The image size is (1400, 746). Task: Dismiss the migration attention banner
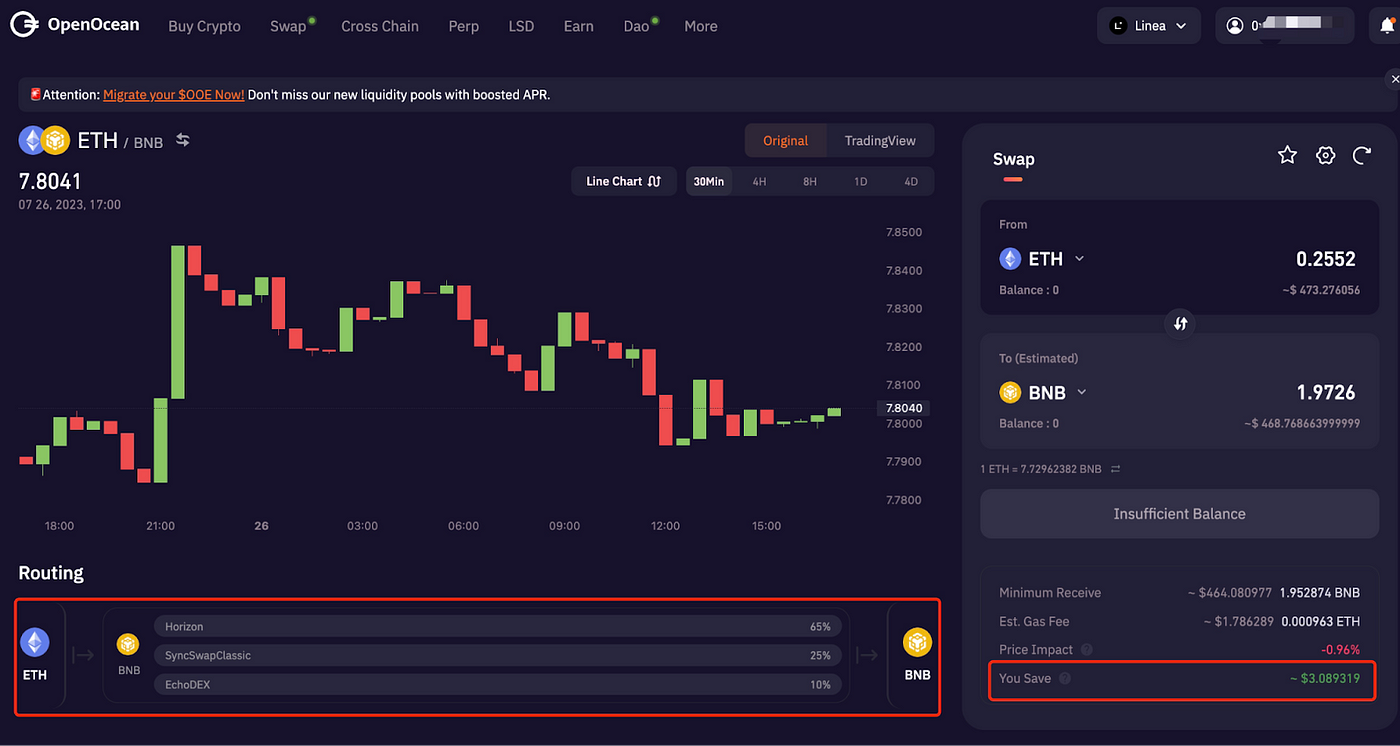click(1394, 78)
